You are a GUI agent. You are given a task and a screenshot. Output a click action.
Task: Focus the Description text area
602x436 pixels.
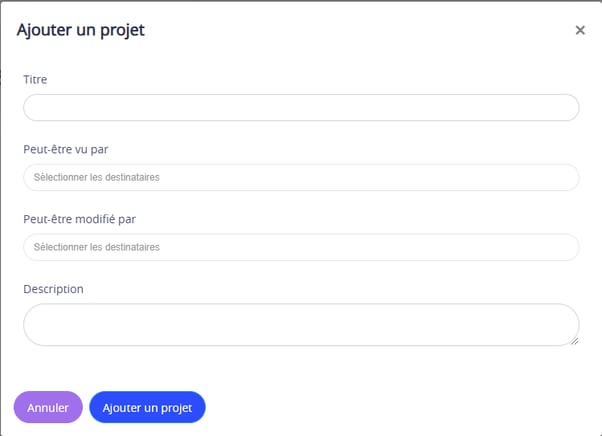[x=301, y=325]
